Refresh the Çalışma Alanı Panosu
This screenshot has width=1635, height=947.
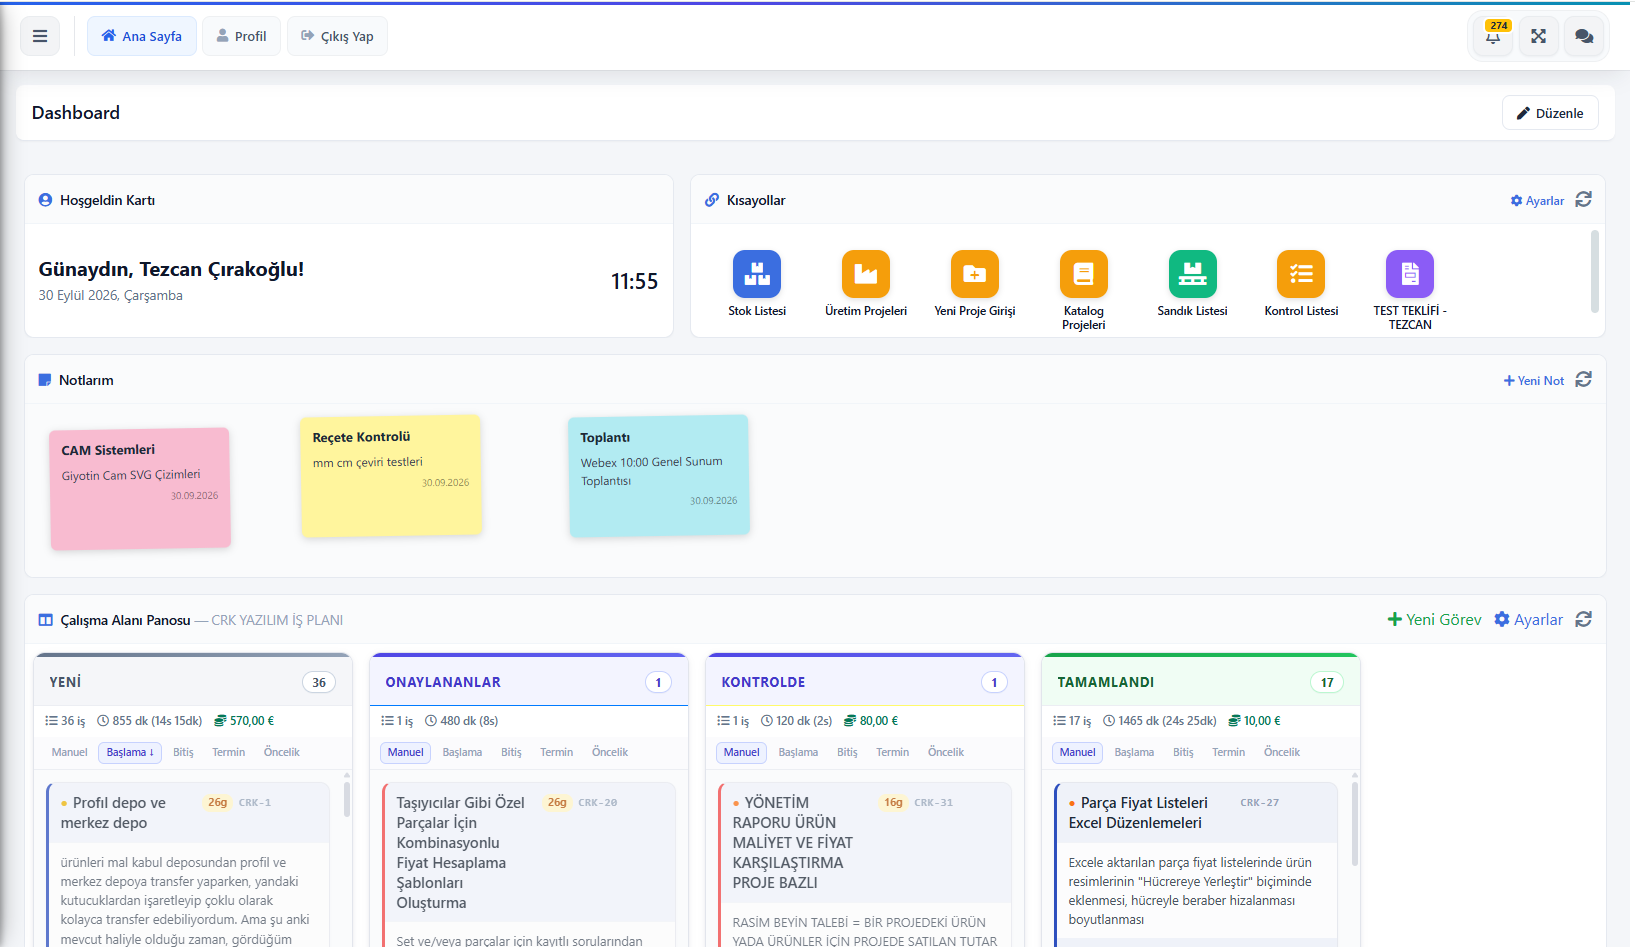click(x=1584, y=620)
